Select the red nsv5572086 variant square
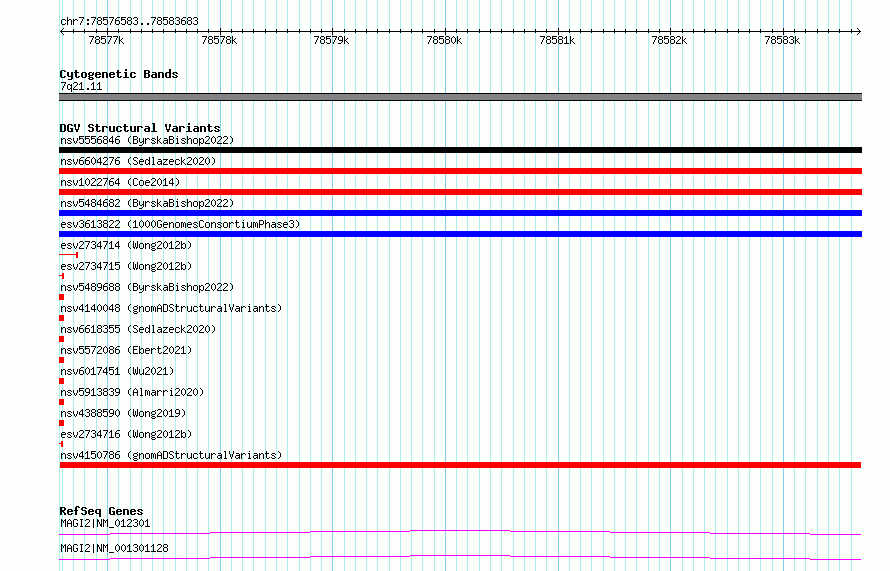 (61, 360)
